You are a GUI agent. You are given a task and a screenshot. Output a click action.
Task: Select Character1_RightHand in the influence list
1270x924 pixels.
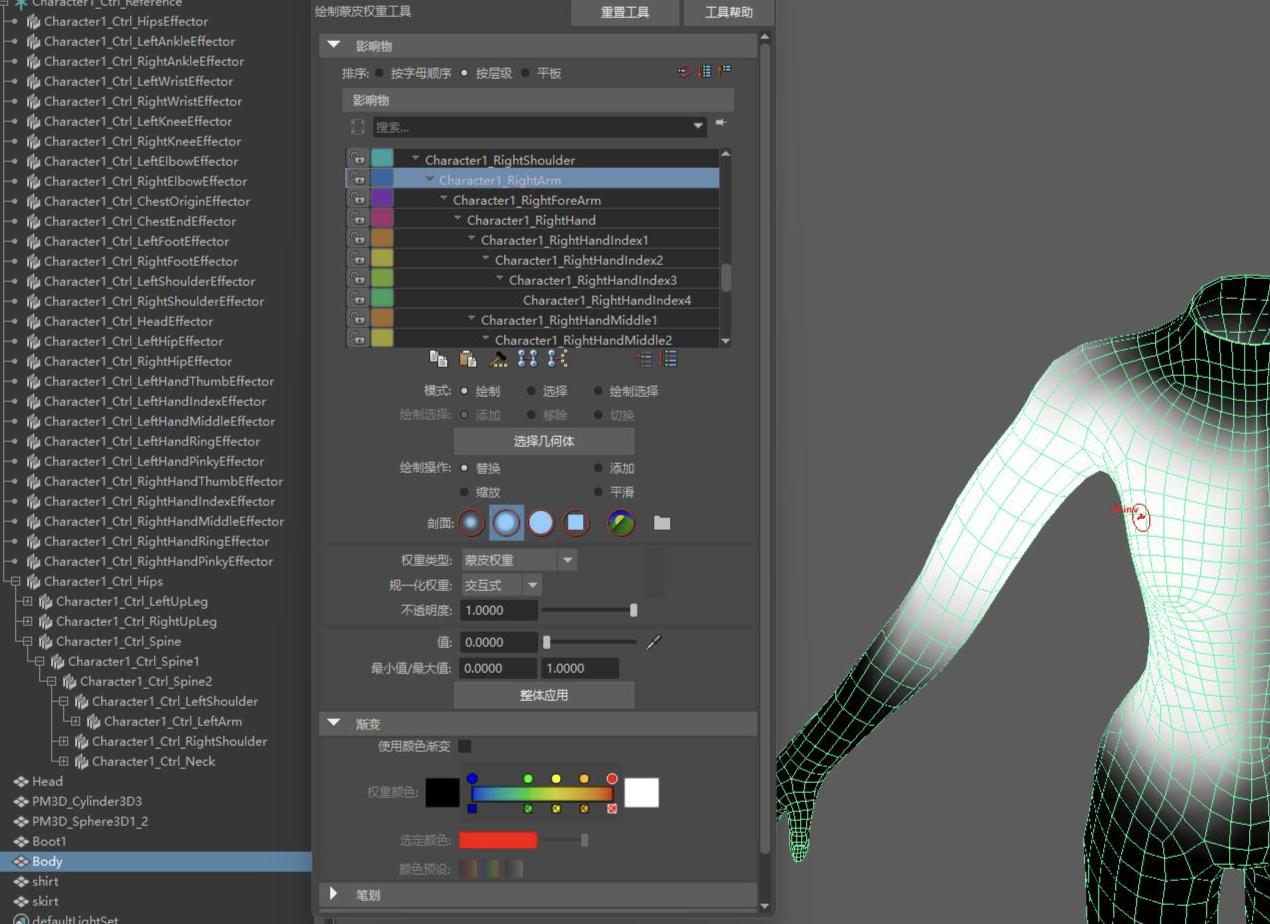pos(531,220)
